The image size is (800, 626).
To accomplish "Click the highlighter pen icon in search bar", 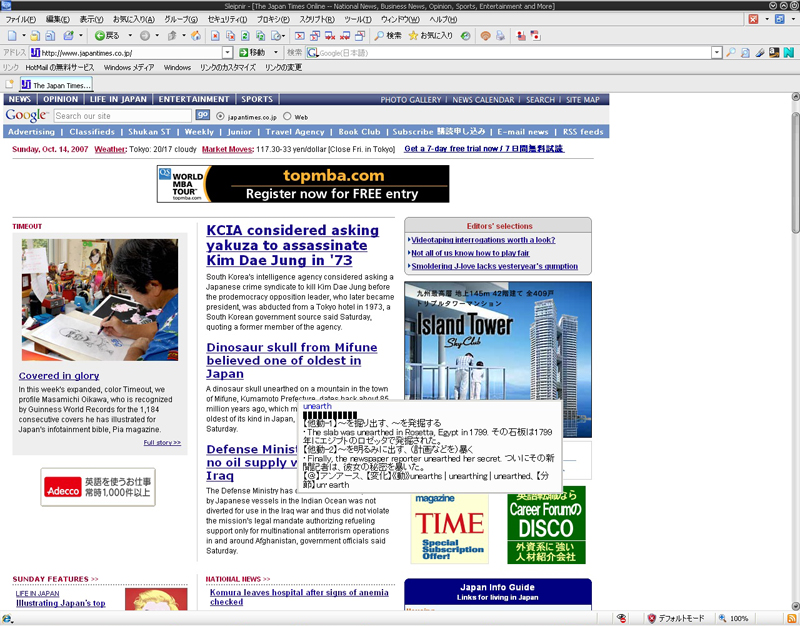I will pos(760,53).
